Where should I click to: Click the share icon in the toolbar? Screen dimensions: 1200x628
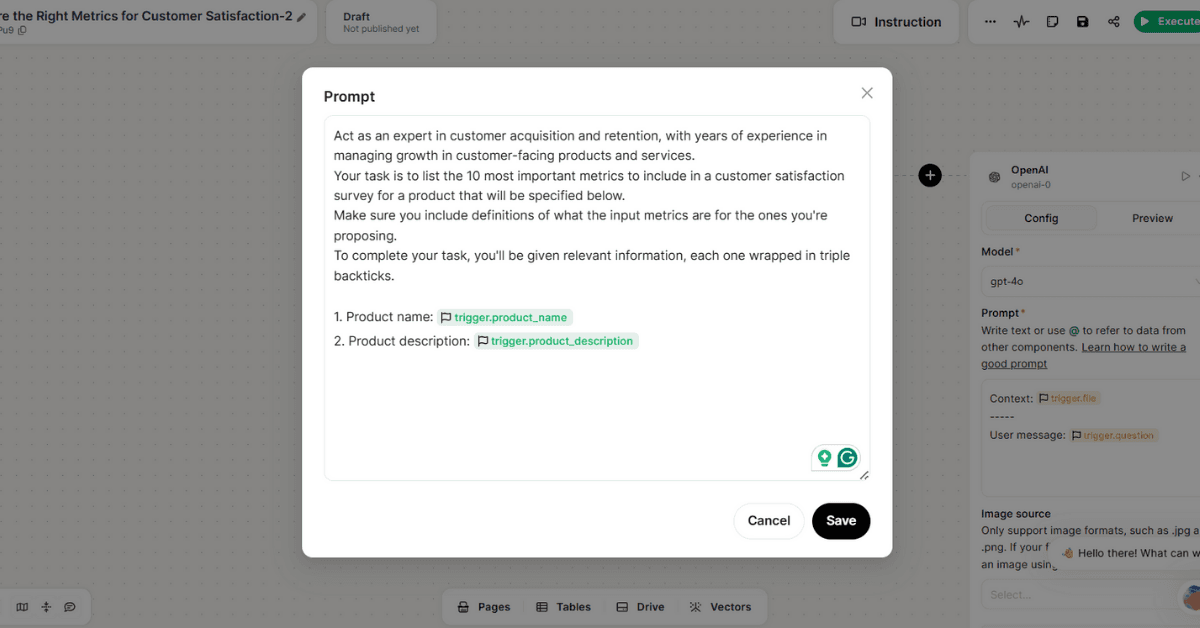pos(1114,22)
